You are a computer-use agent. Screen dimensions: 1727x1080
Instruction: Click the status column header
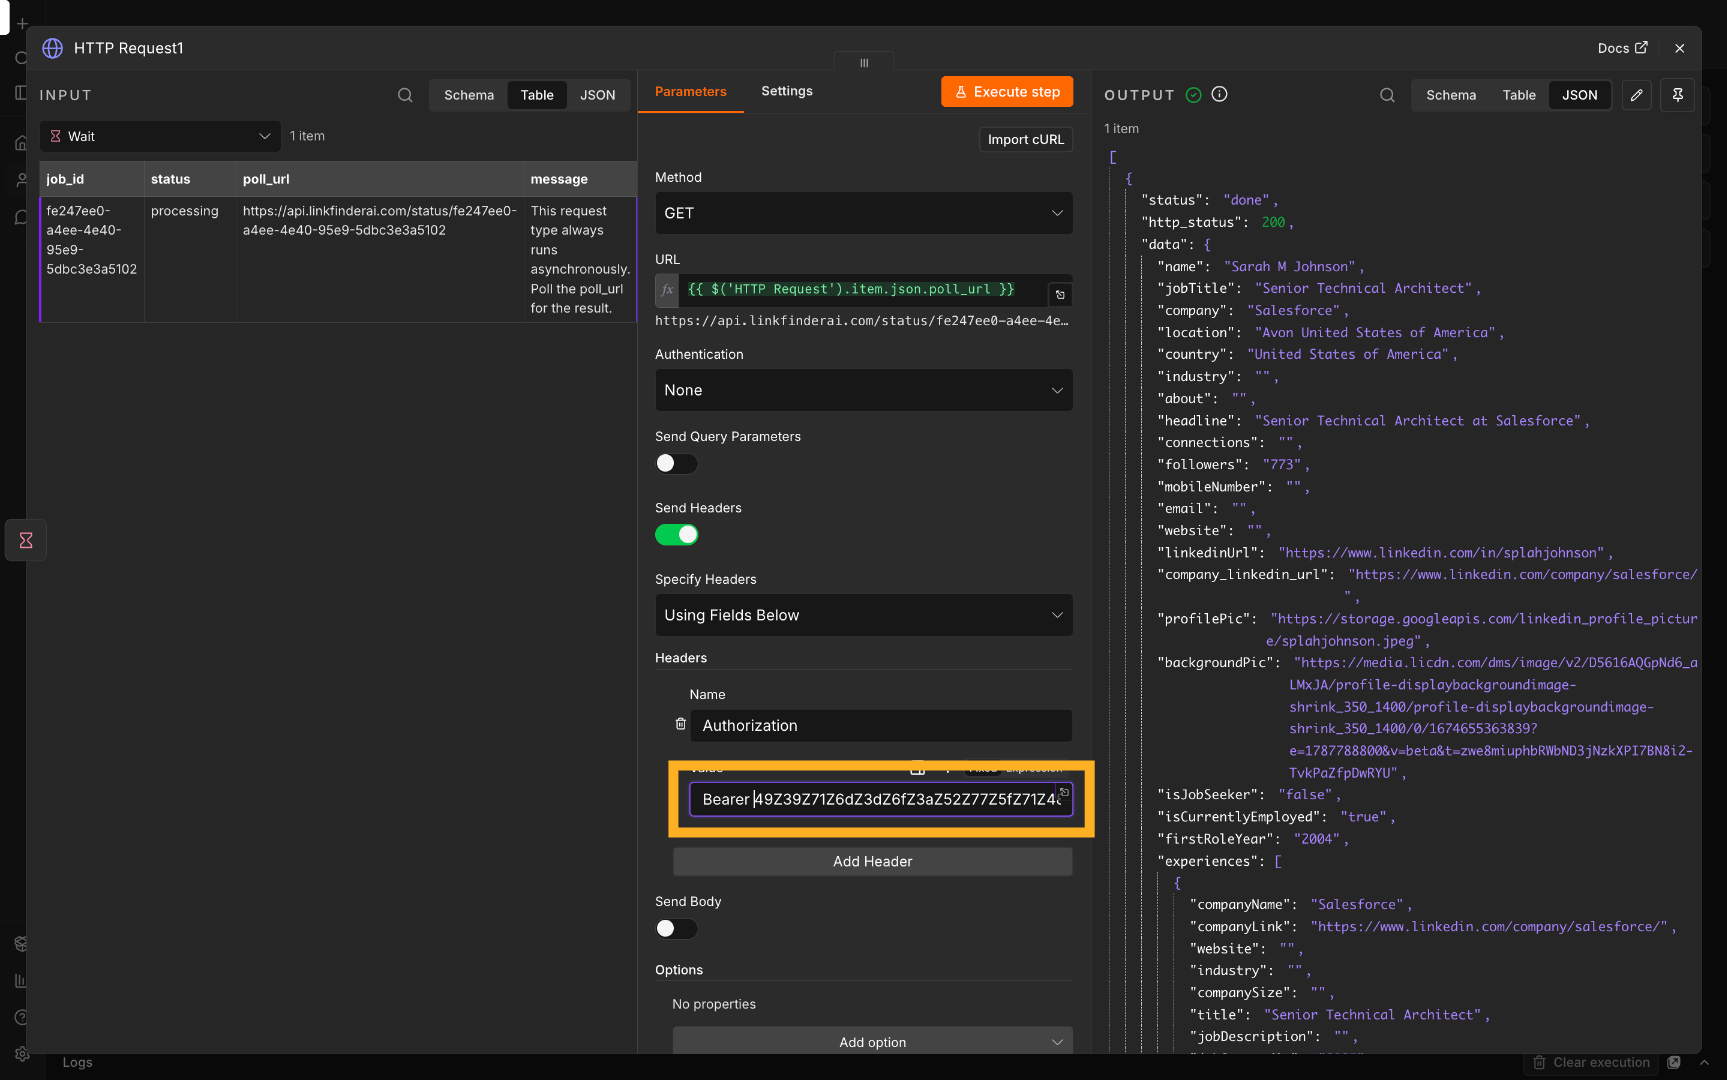point(190,179)
